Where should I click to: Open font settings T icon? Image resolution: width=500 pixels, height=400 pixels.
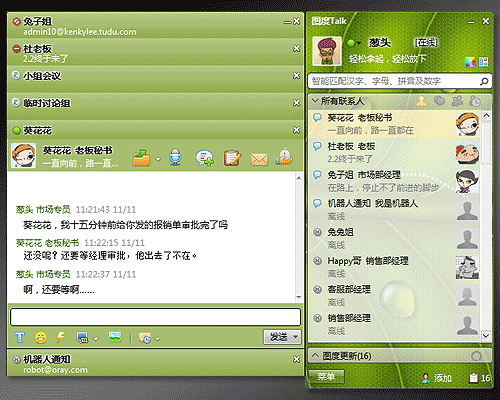[20, 338]
